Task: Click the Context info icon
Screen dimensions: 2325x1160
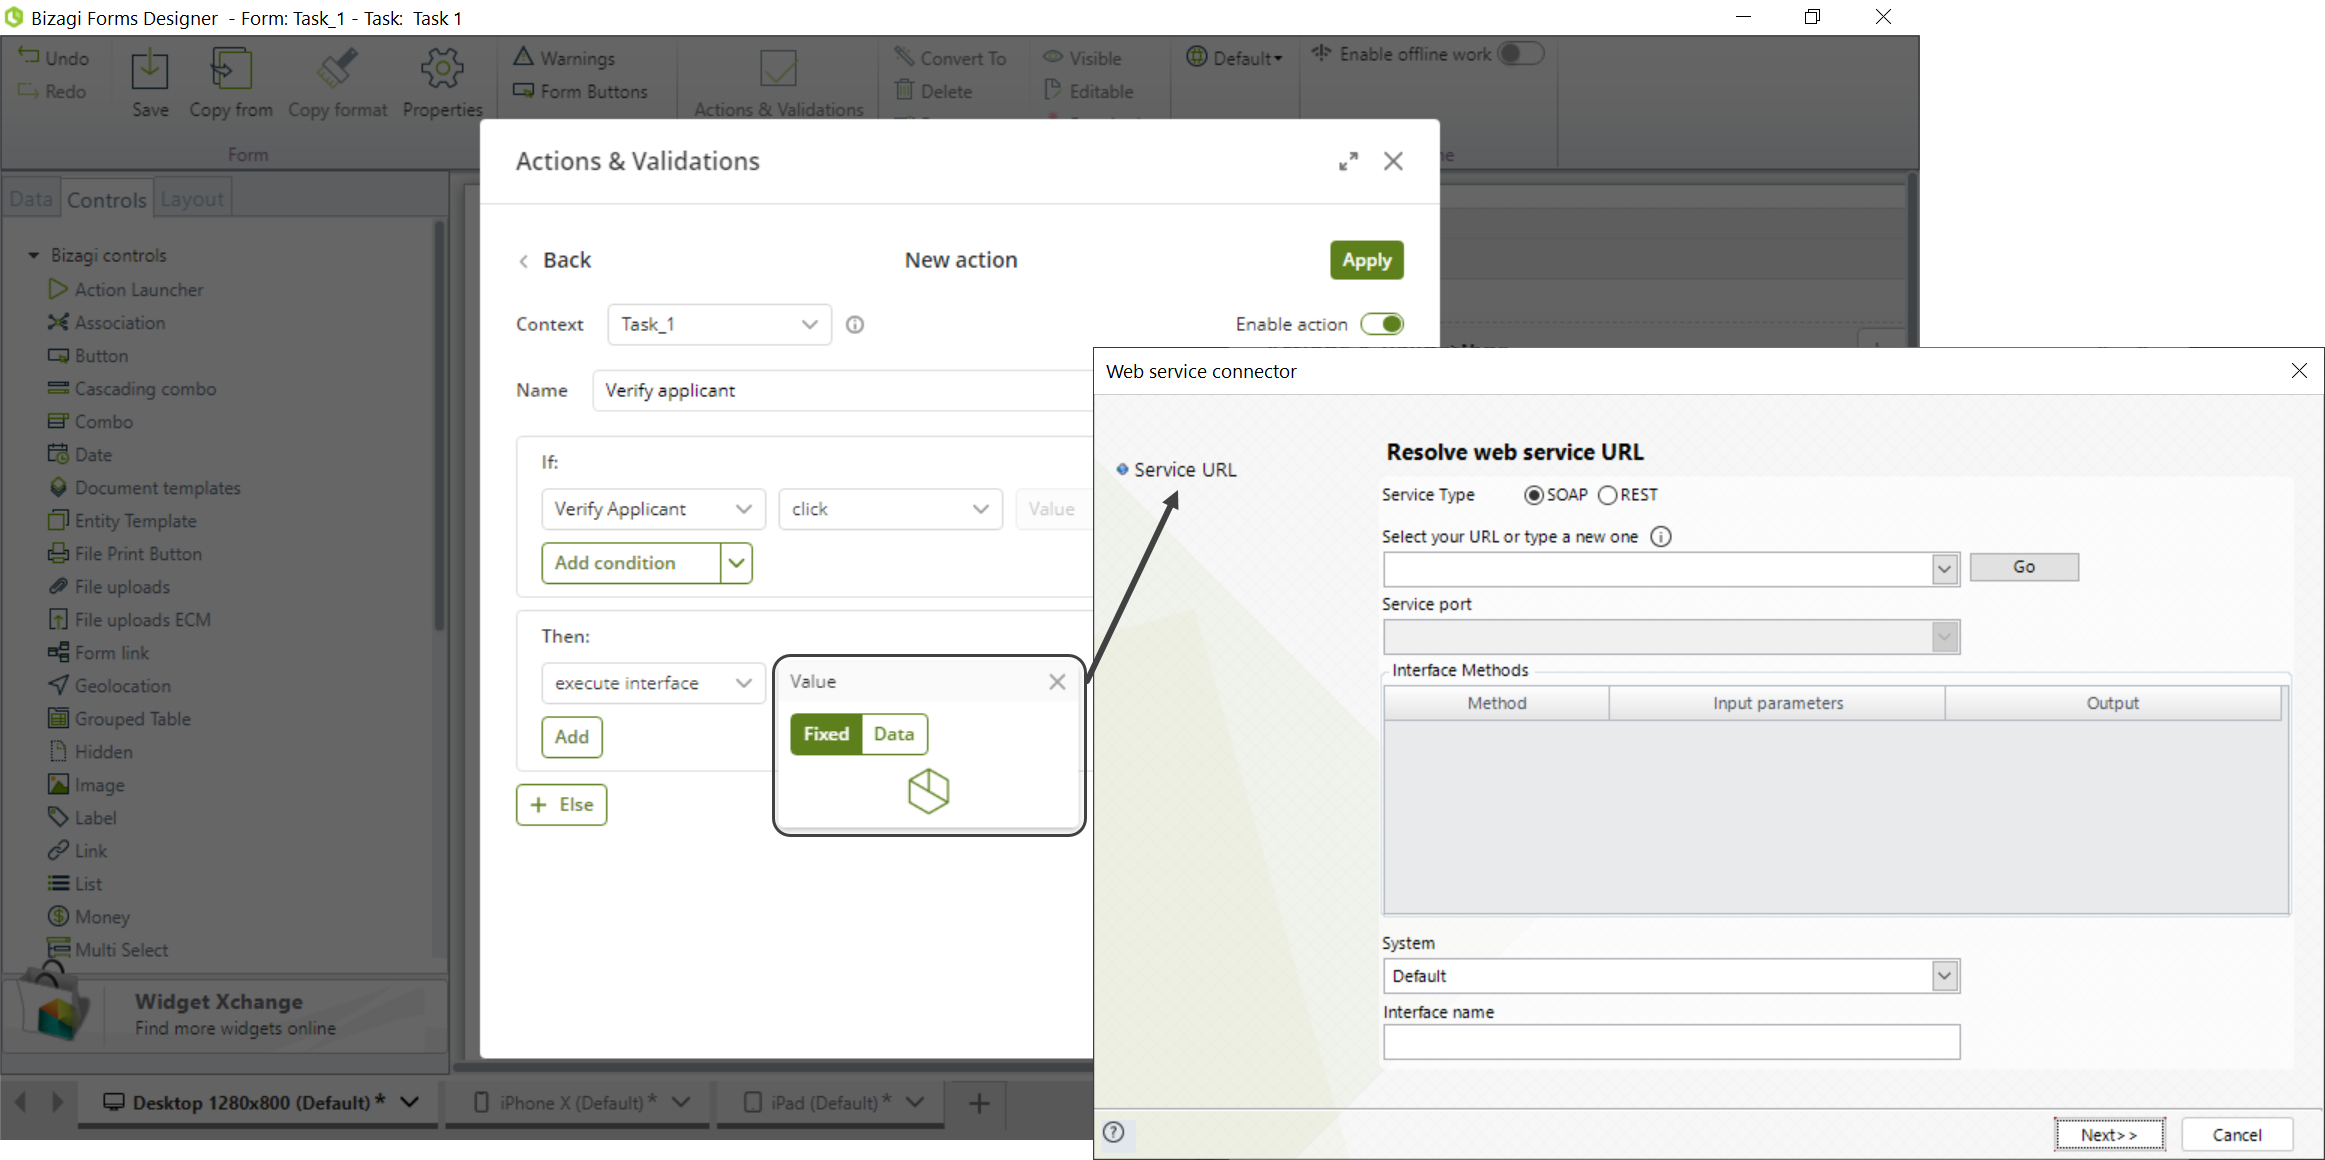Action: pos(855,324)
